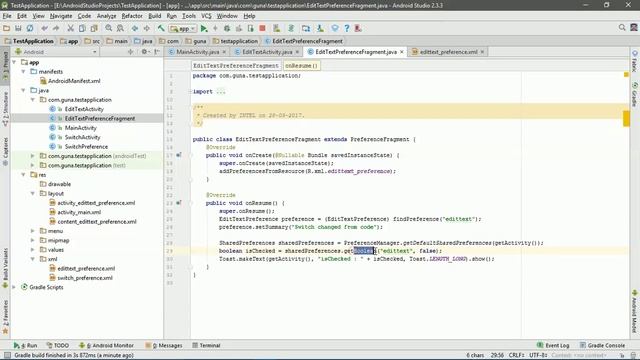The height and width of the screenshot is (360, 640).
Task: Click the import fold marker on line 3
Action: pos(190,91)
